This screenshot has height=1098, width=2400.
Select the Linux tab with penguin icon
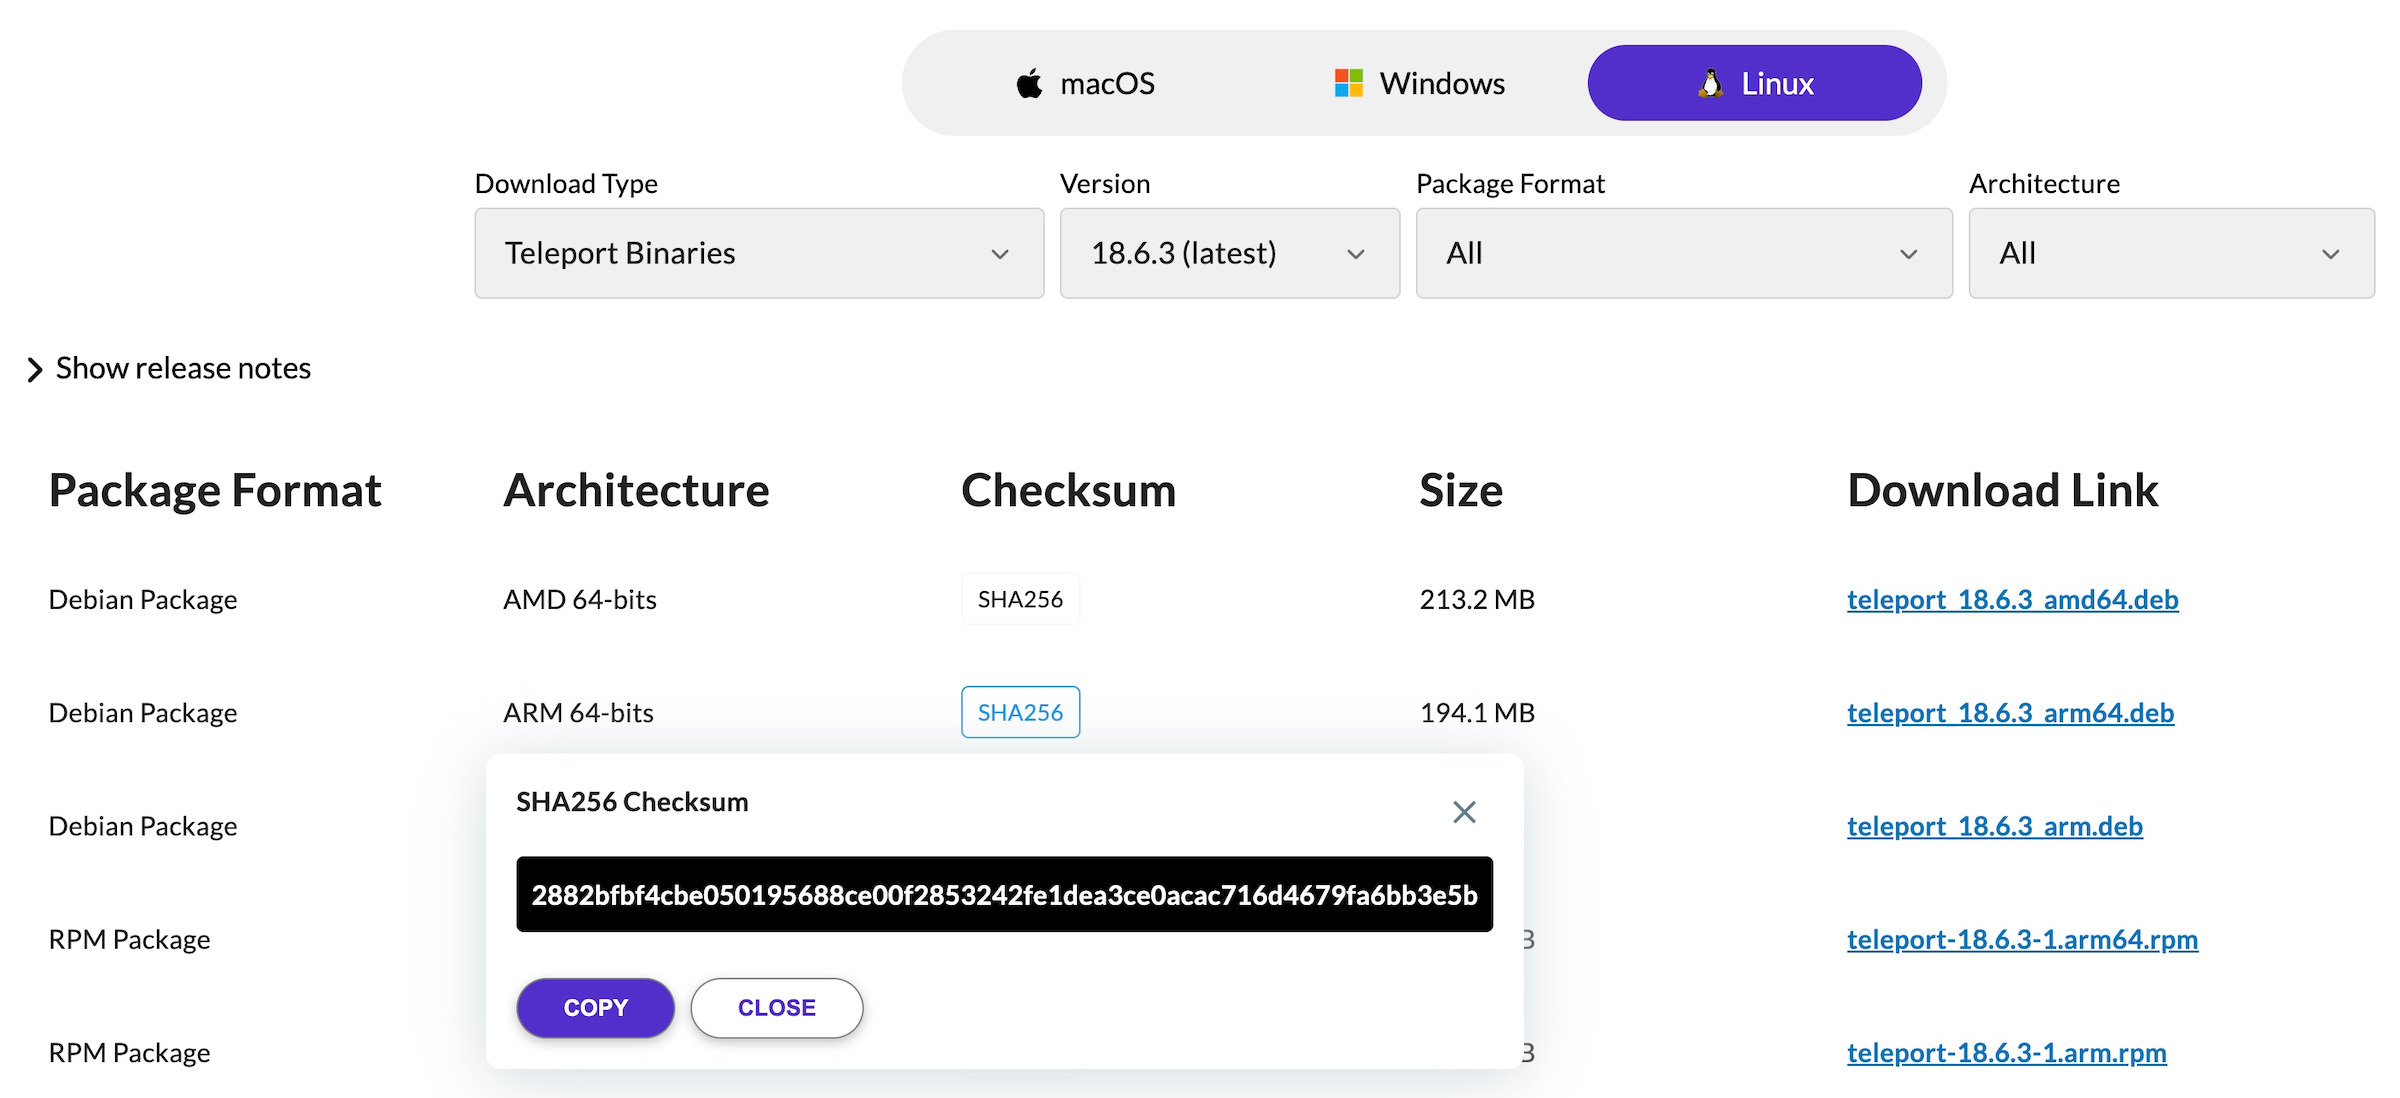(1754, 83)
